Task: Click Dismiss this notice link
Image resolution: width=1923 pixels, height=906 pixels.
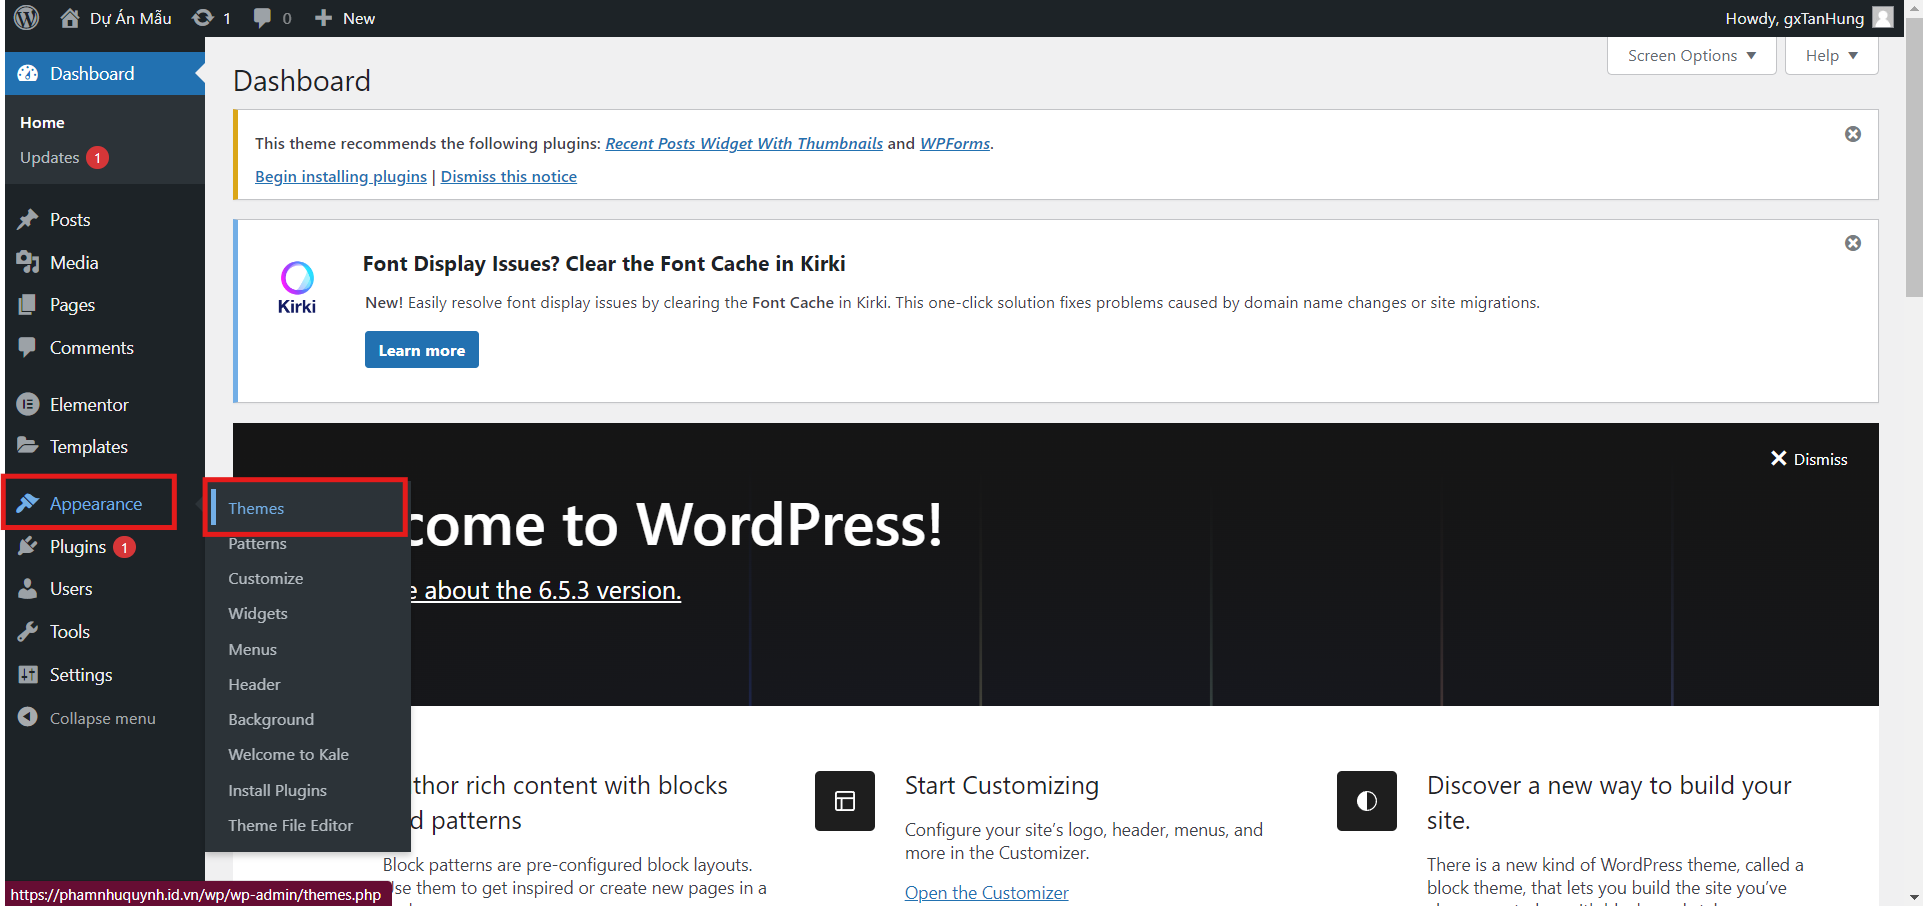Action: click(x=509, y=176)
